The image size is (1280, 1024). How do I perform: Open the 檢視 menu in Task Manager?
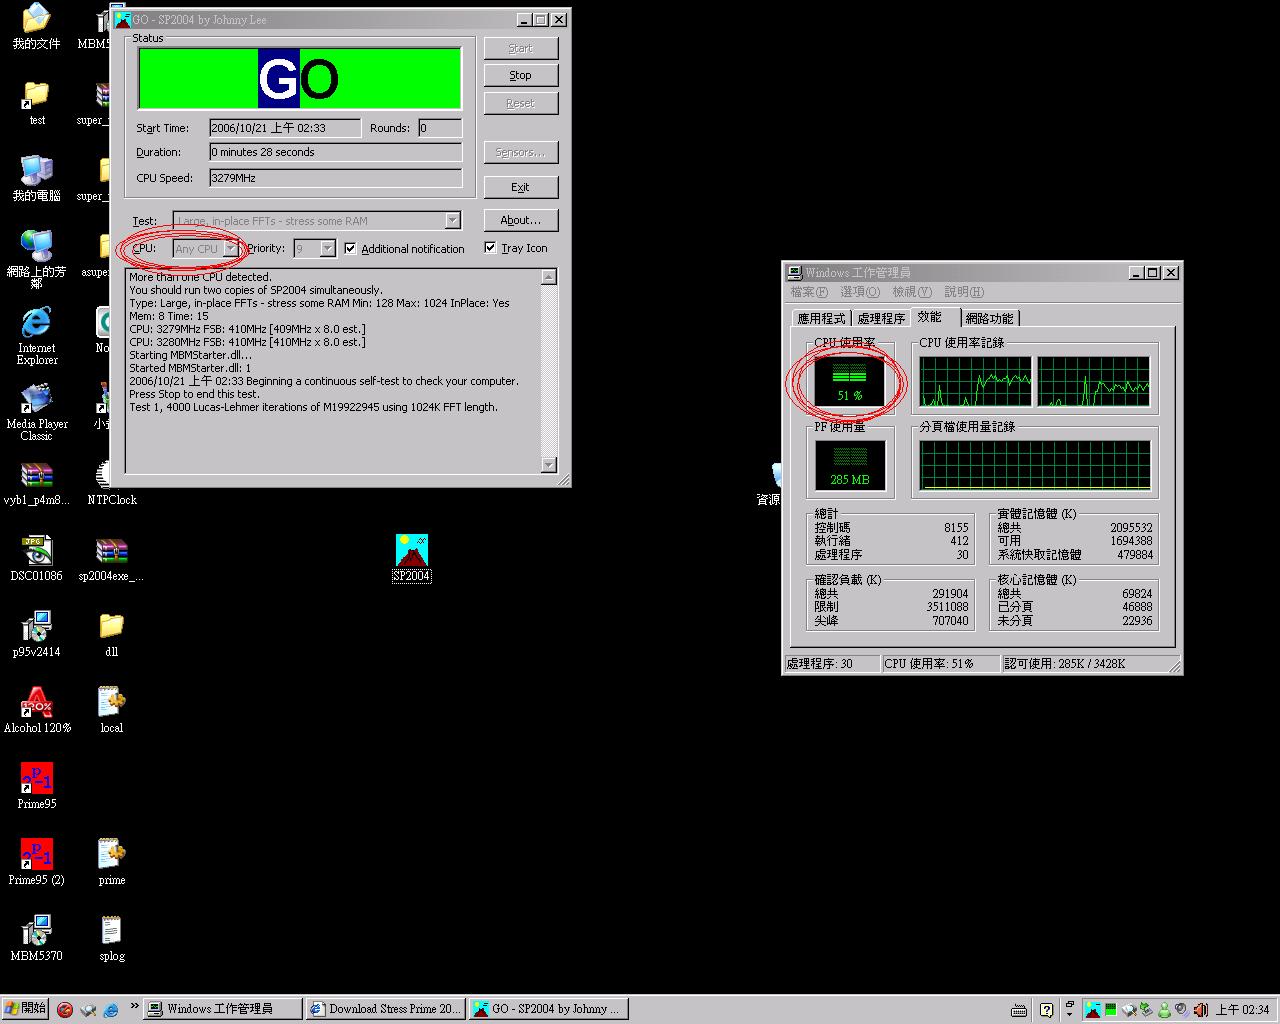pos(911,292)
